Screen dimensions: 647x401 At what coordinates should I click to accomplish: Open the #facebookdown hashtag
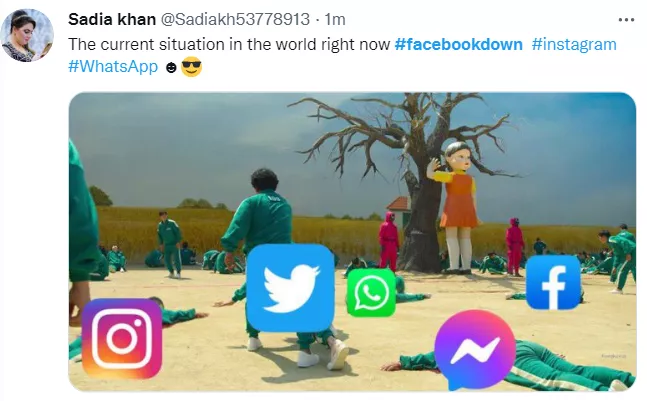tap(458, 44)
